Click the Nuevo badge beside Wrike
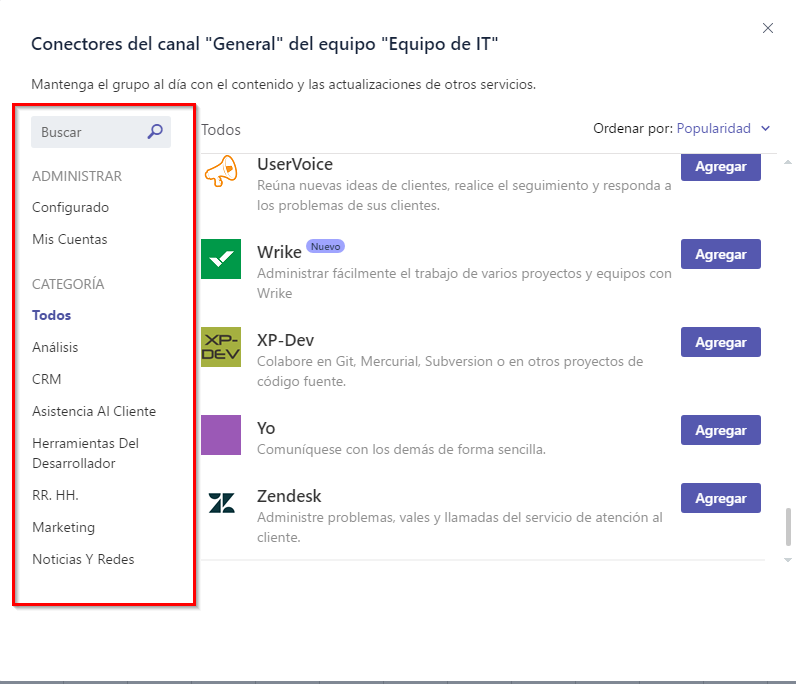The width and height of the screenshot is (796, 684). coord(325,246)
